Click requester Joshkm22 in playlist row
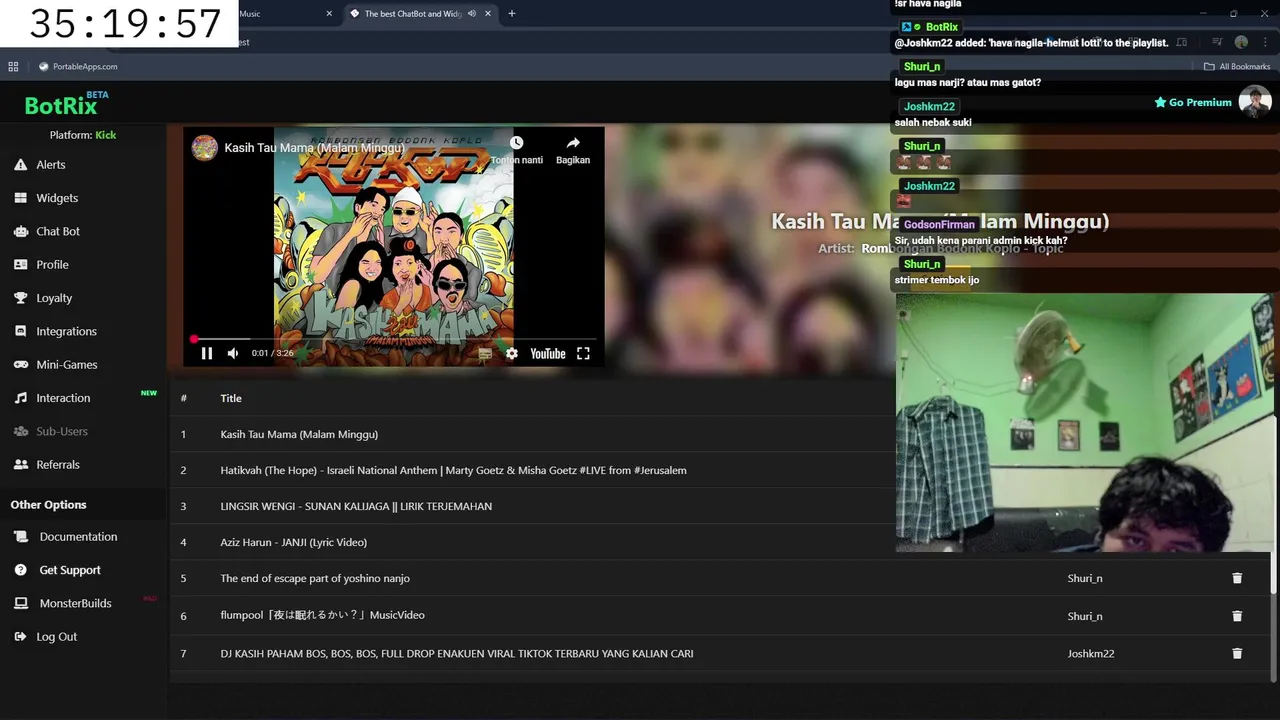 pos(1090,653)
